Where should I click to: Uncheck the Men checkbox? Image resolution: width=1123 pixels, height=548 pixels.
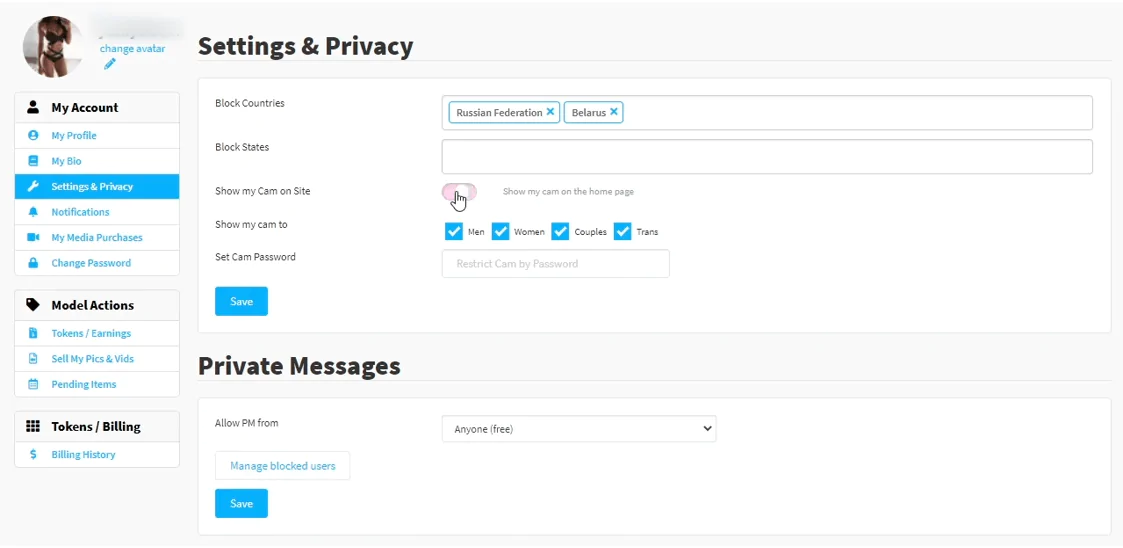pyautogui.click(x=453, y=231)
